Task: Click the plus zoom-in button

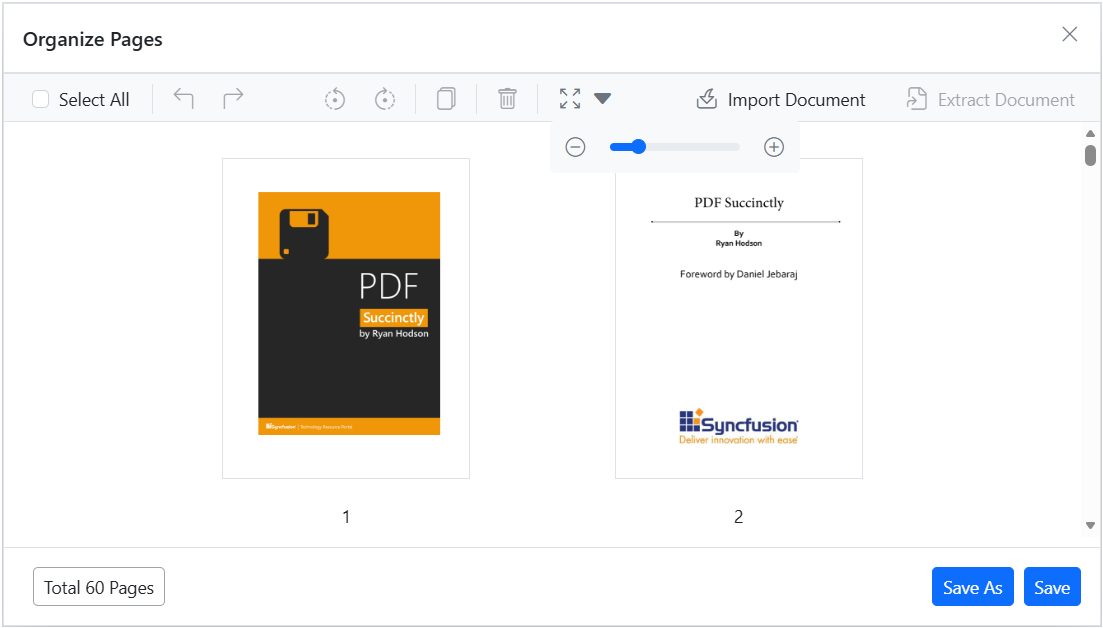Action: 774,147
